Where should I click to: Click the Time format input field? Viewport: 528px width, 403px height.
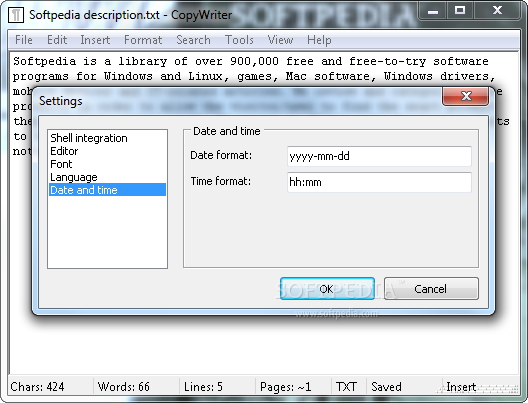coord(379,182)
